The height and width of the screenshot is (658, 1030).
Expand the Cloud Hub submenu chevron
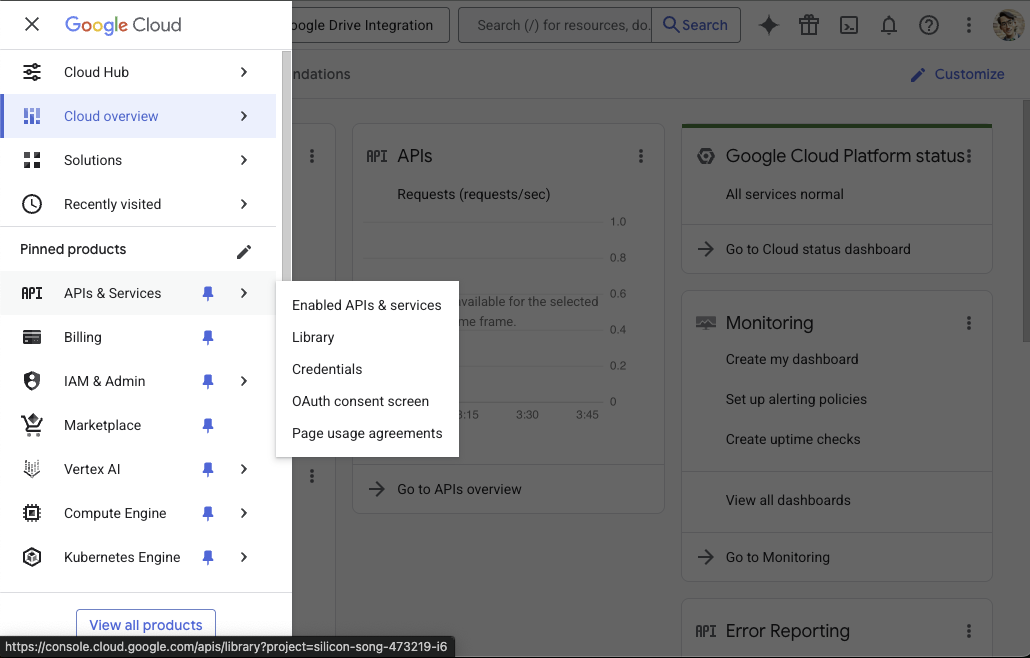244,72
